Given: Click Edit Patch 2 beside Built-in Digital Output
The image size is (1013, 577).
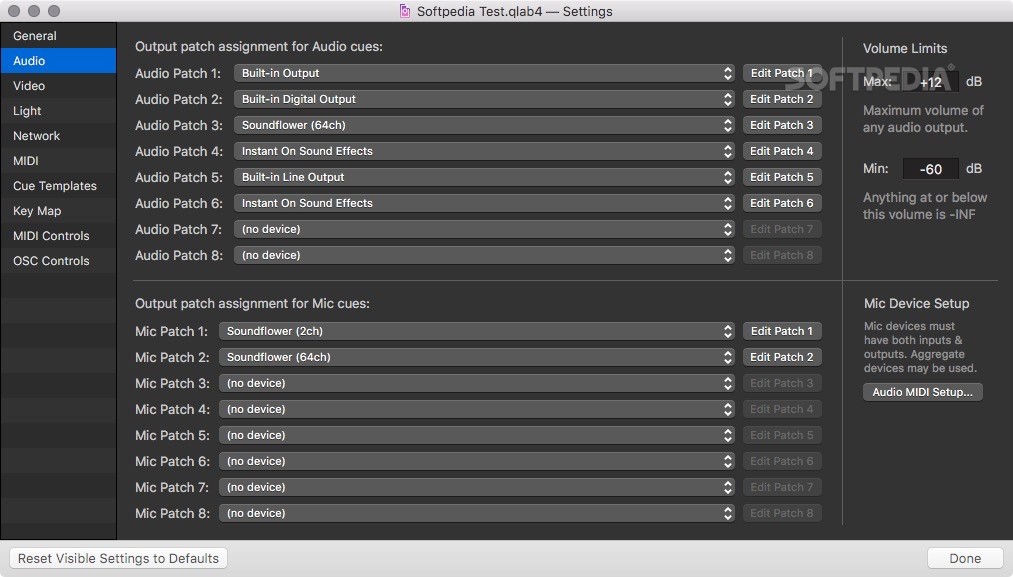Looking at the screenshot, I should tap(782, 99).
